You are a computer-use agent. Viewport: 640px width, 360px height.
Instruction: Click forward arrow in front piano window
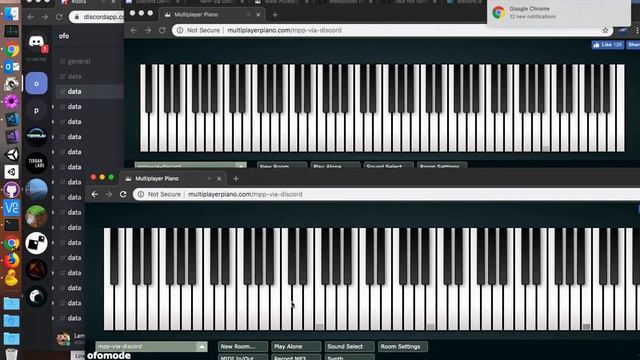[109, 194]
